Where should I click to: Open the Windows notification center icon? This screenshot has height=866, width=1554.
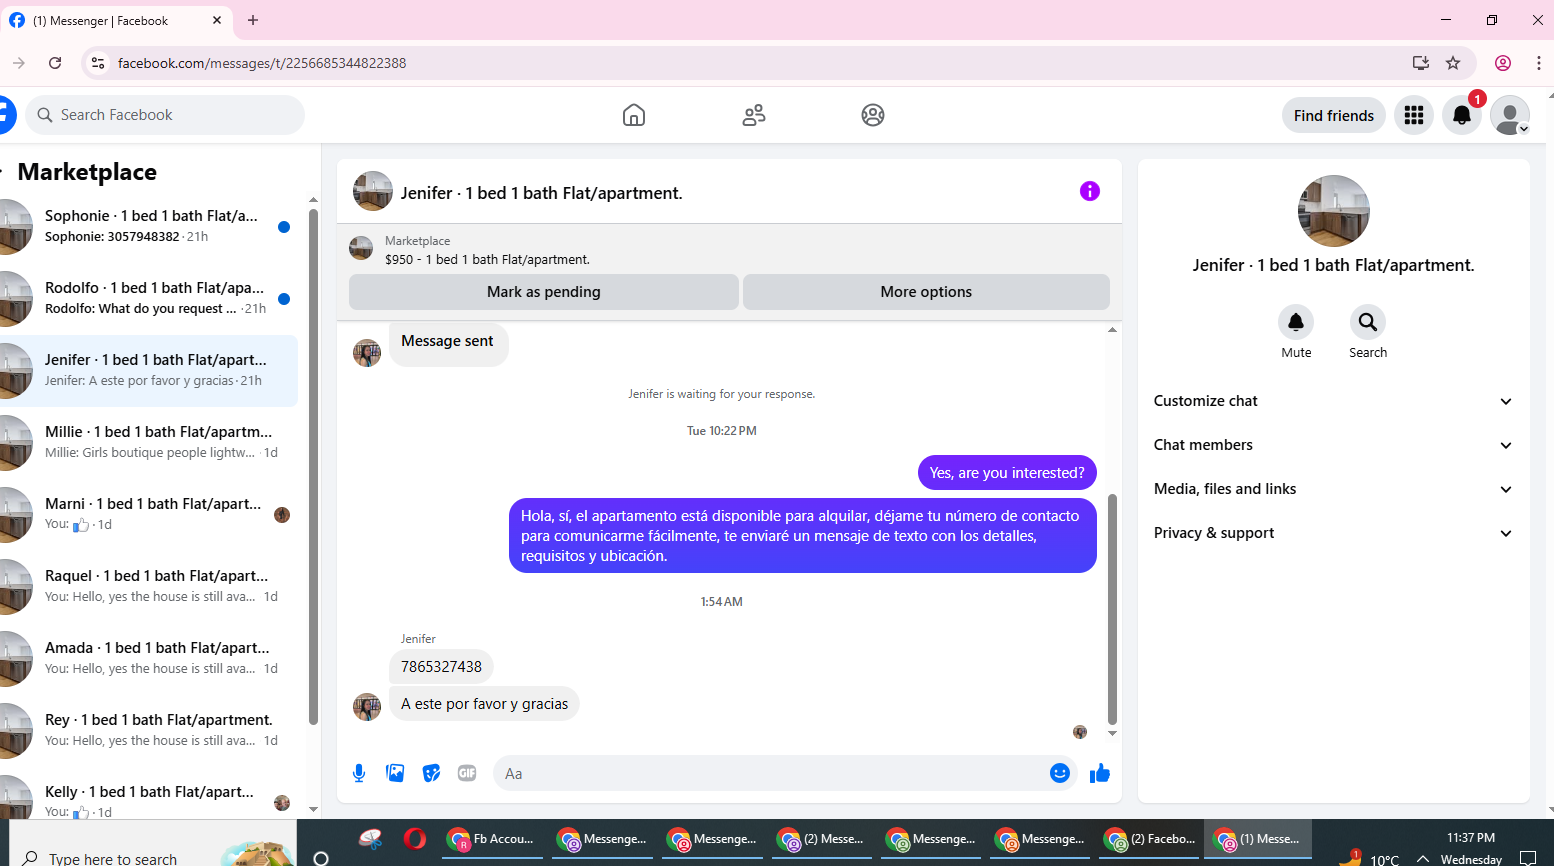1527,859
